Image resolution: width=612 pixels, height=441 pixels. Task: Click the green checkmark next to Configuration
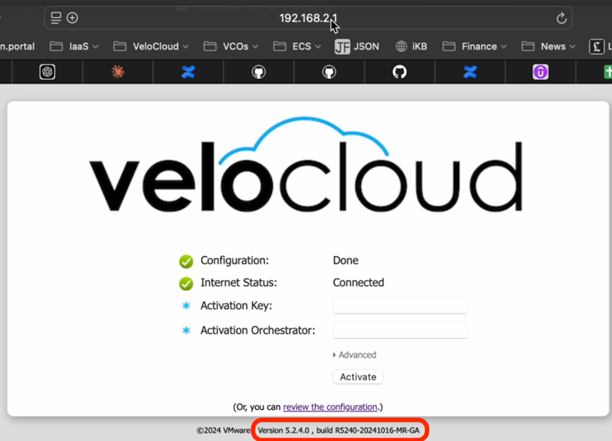186,261
